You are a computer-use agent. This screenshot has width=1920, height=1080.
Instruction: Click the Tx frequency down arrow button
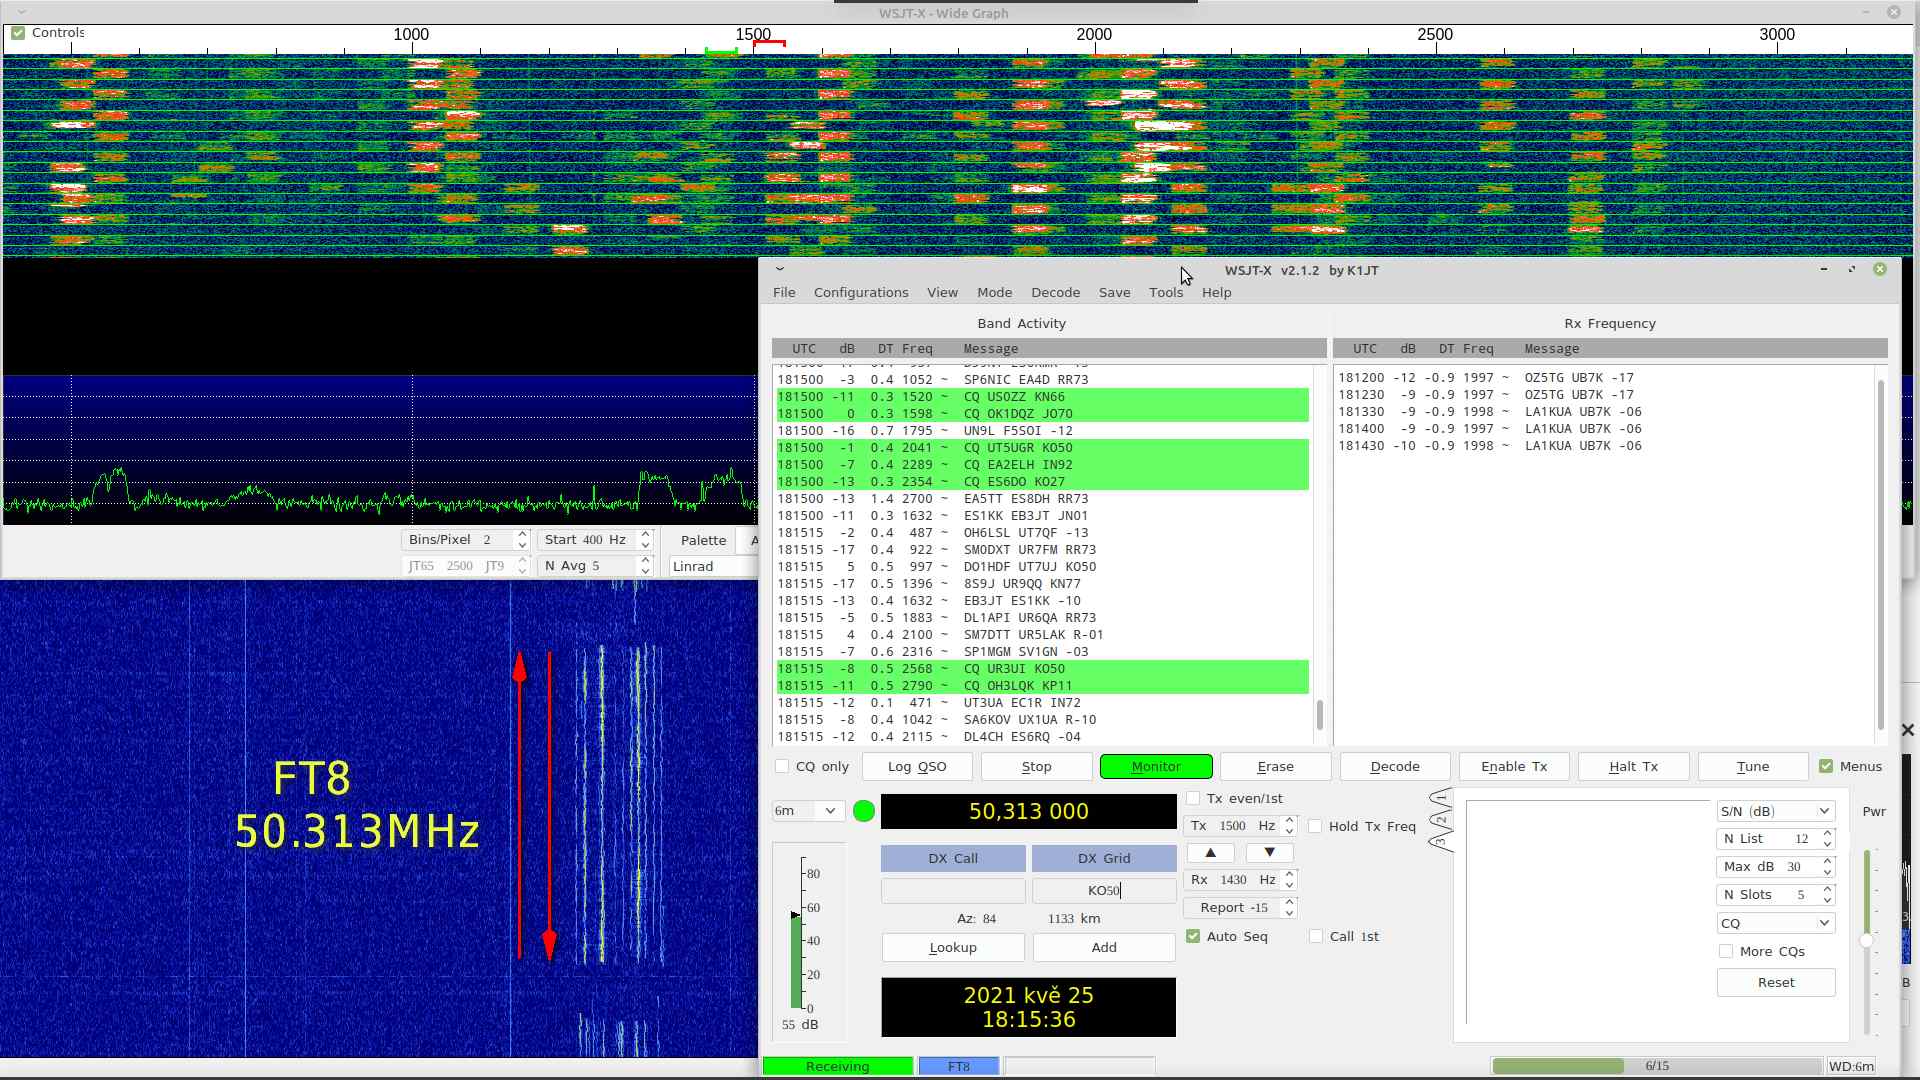coord(1269,853)
